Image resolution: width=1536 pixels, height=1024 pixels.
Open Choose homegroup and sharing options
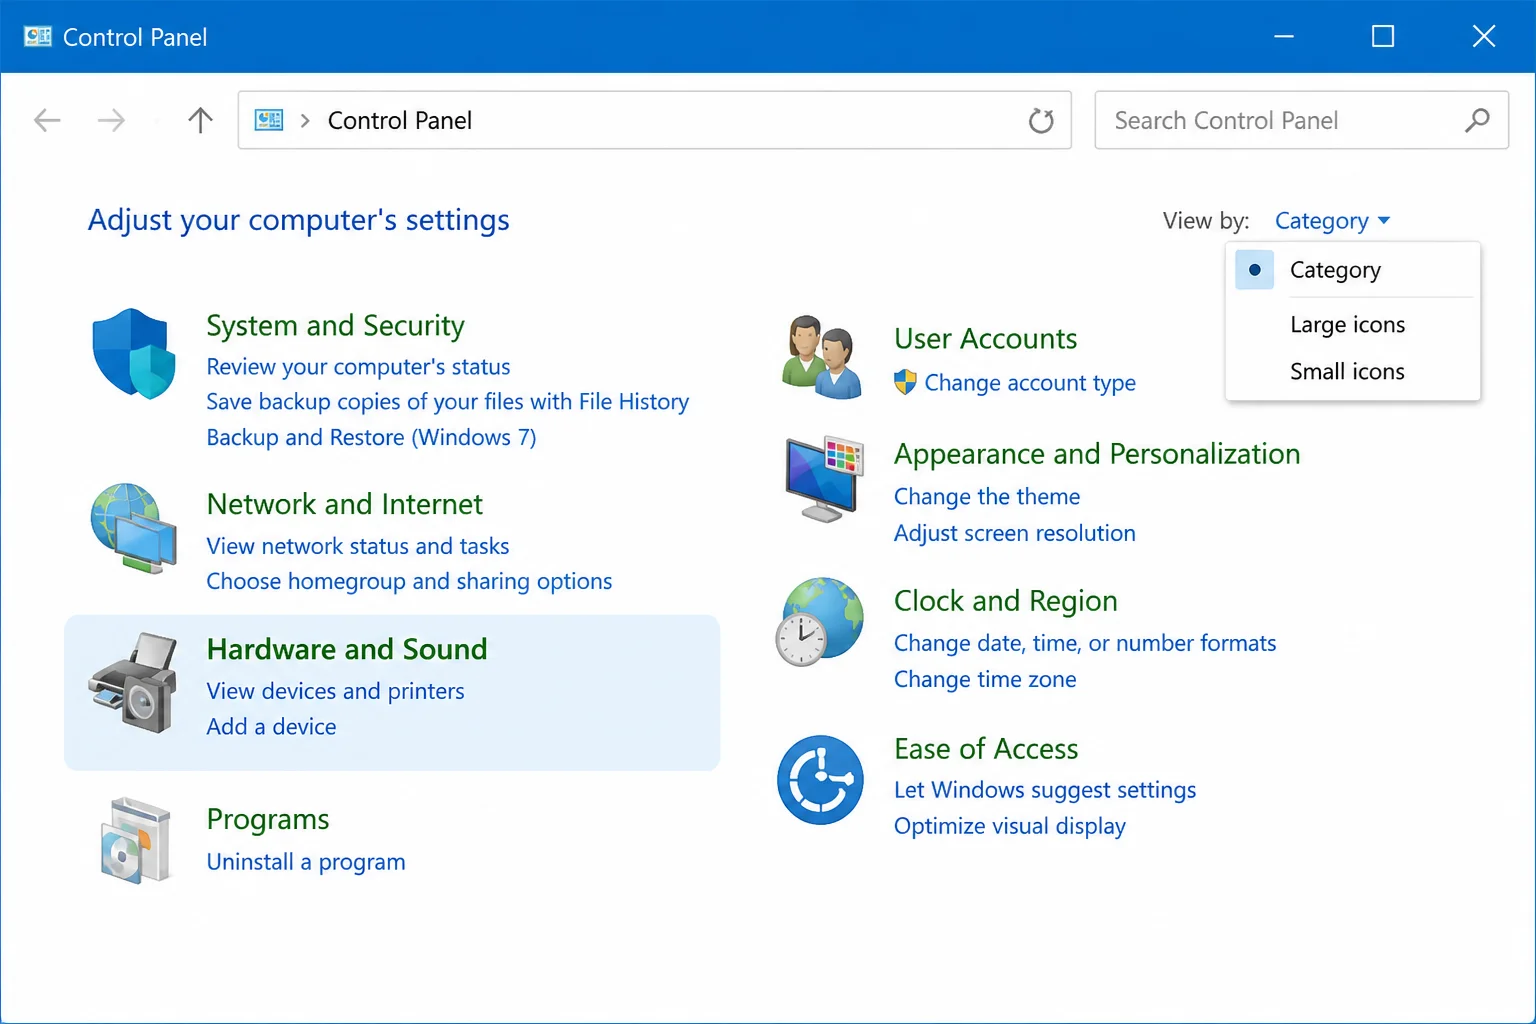coord(409,582)
